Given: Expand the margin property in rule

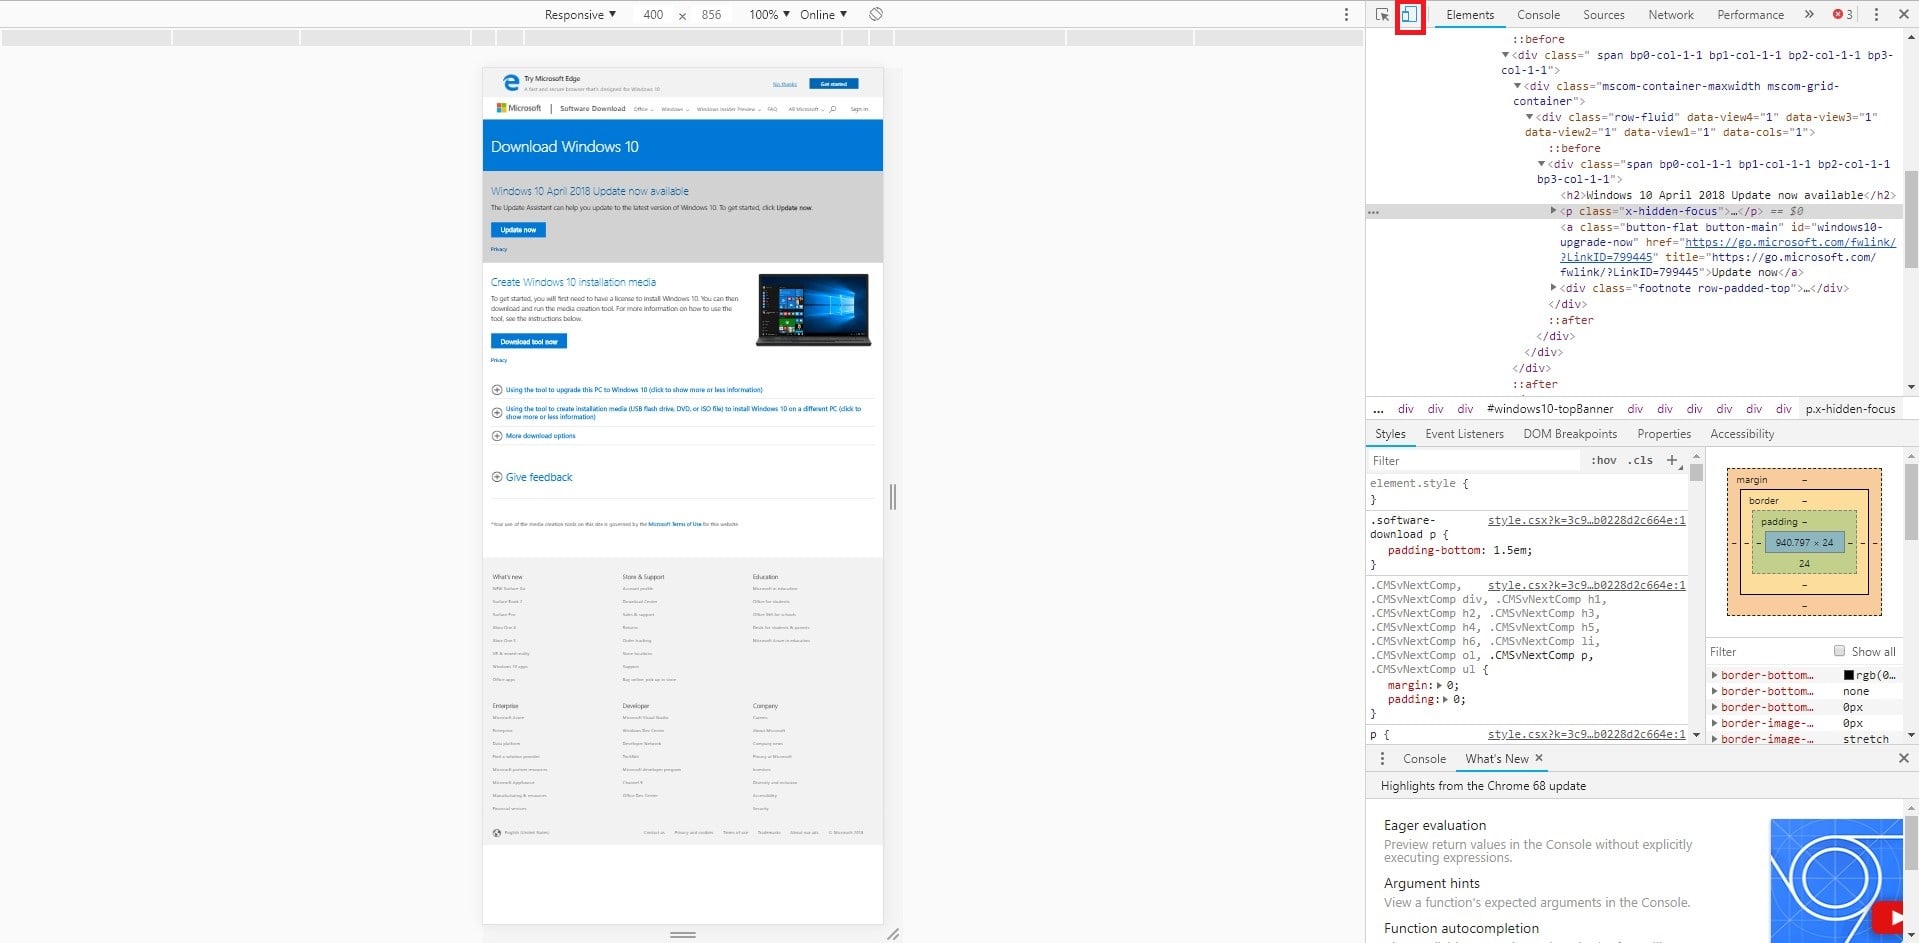Looking at the screenshot, I should [x=1440, y=685].
